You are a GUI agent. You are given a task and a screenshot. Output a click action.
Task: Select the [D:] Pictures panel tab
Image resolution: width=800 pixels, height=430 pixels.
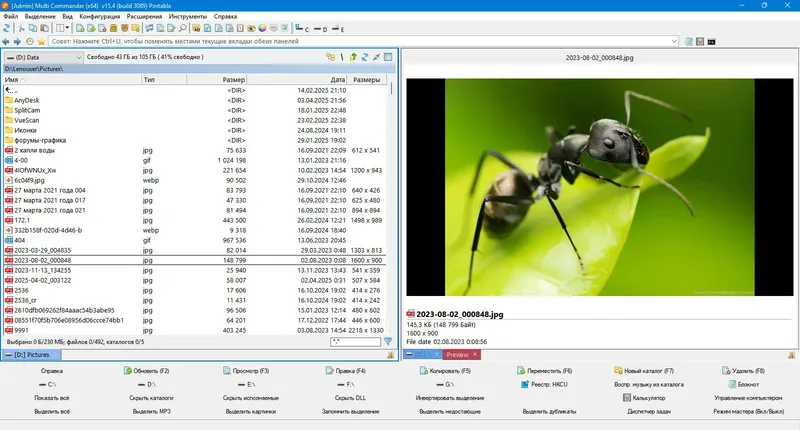32,355
